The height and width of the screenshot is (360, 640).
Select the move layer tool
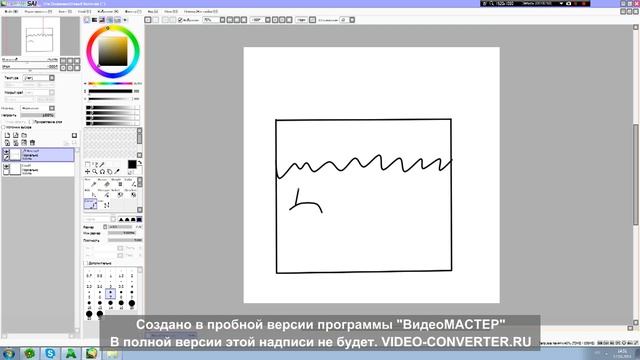coord(87,172)
